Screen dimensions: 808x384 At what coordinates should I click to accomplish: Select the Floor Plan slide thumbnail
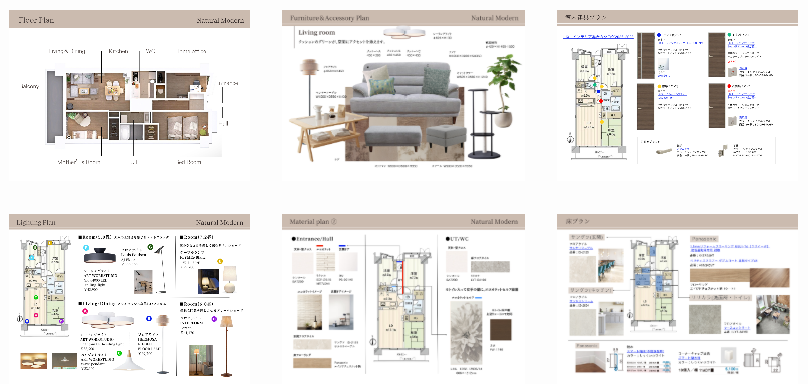(x=129, y=96)
